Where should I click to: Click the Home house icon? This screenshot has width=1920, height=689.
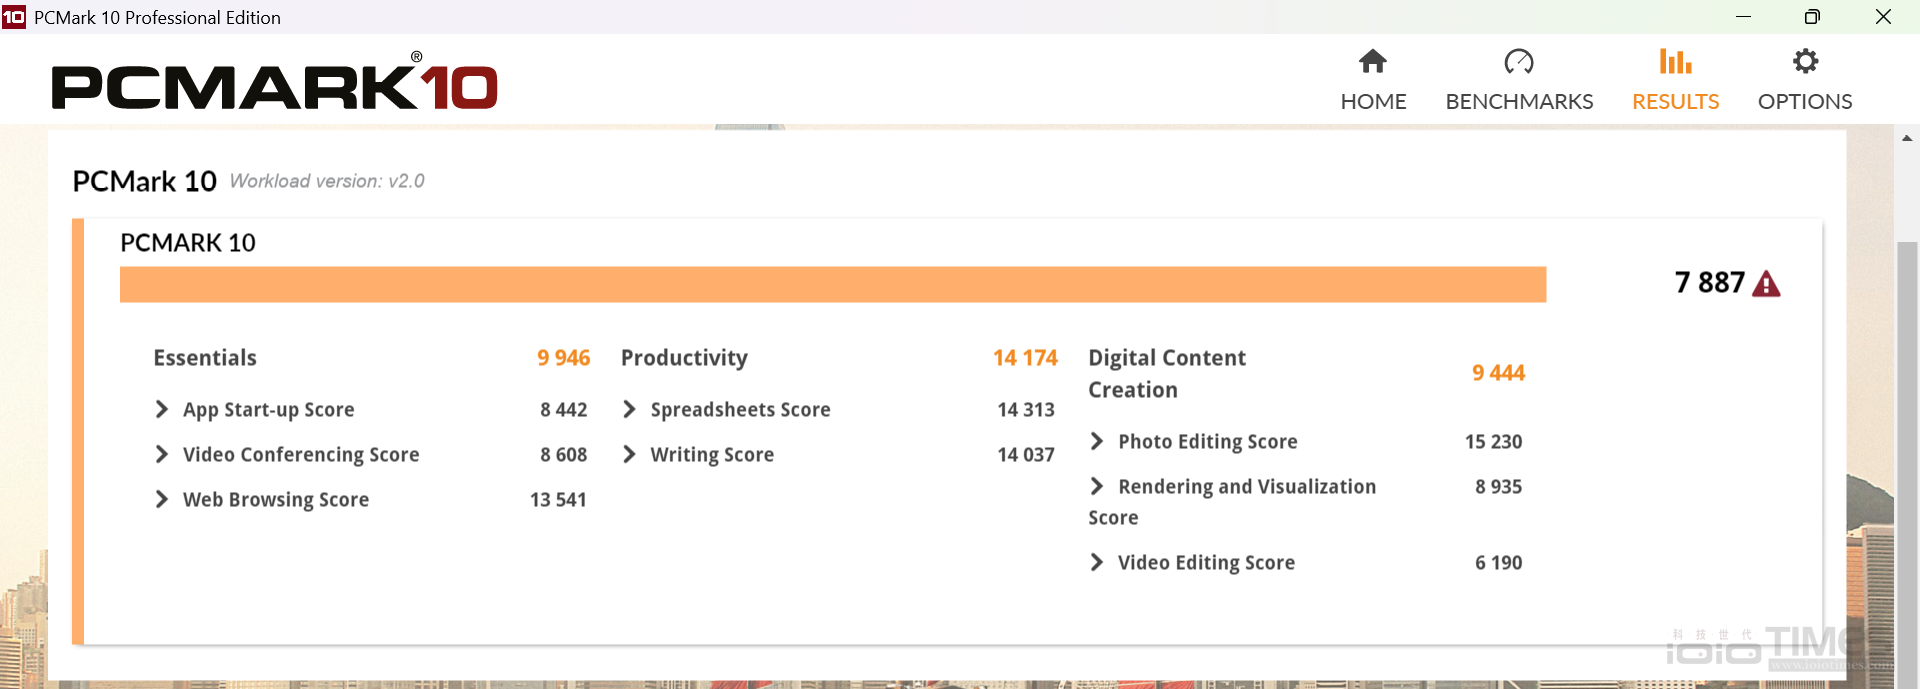(x=1373, y=62)
